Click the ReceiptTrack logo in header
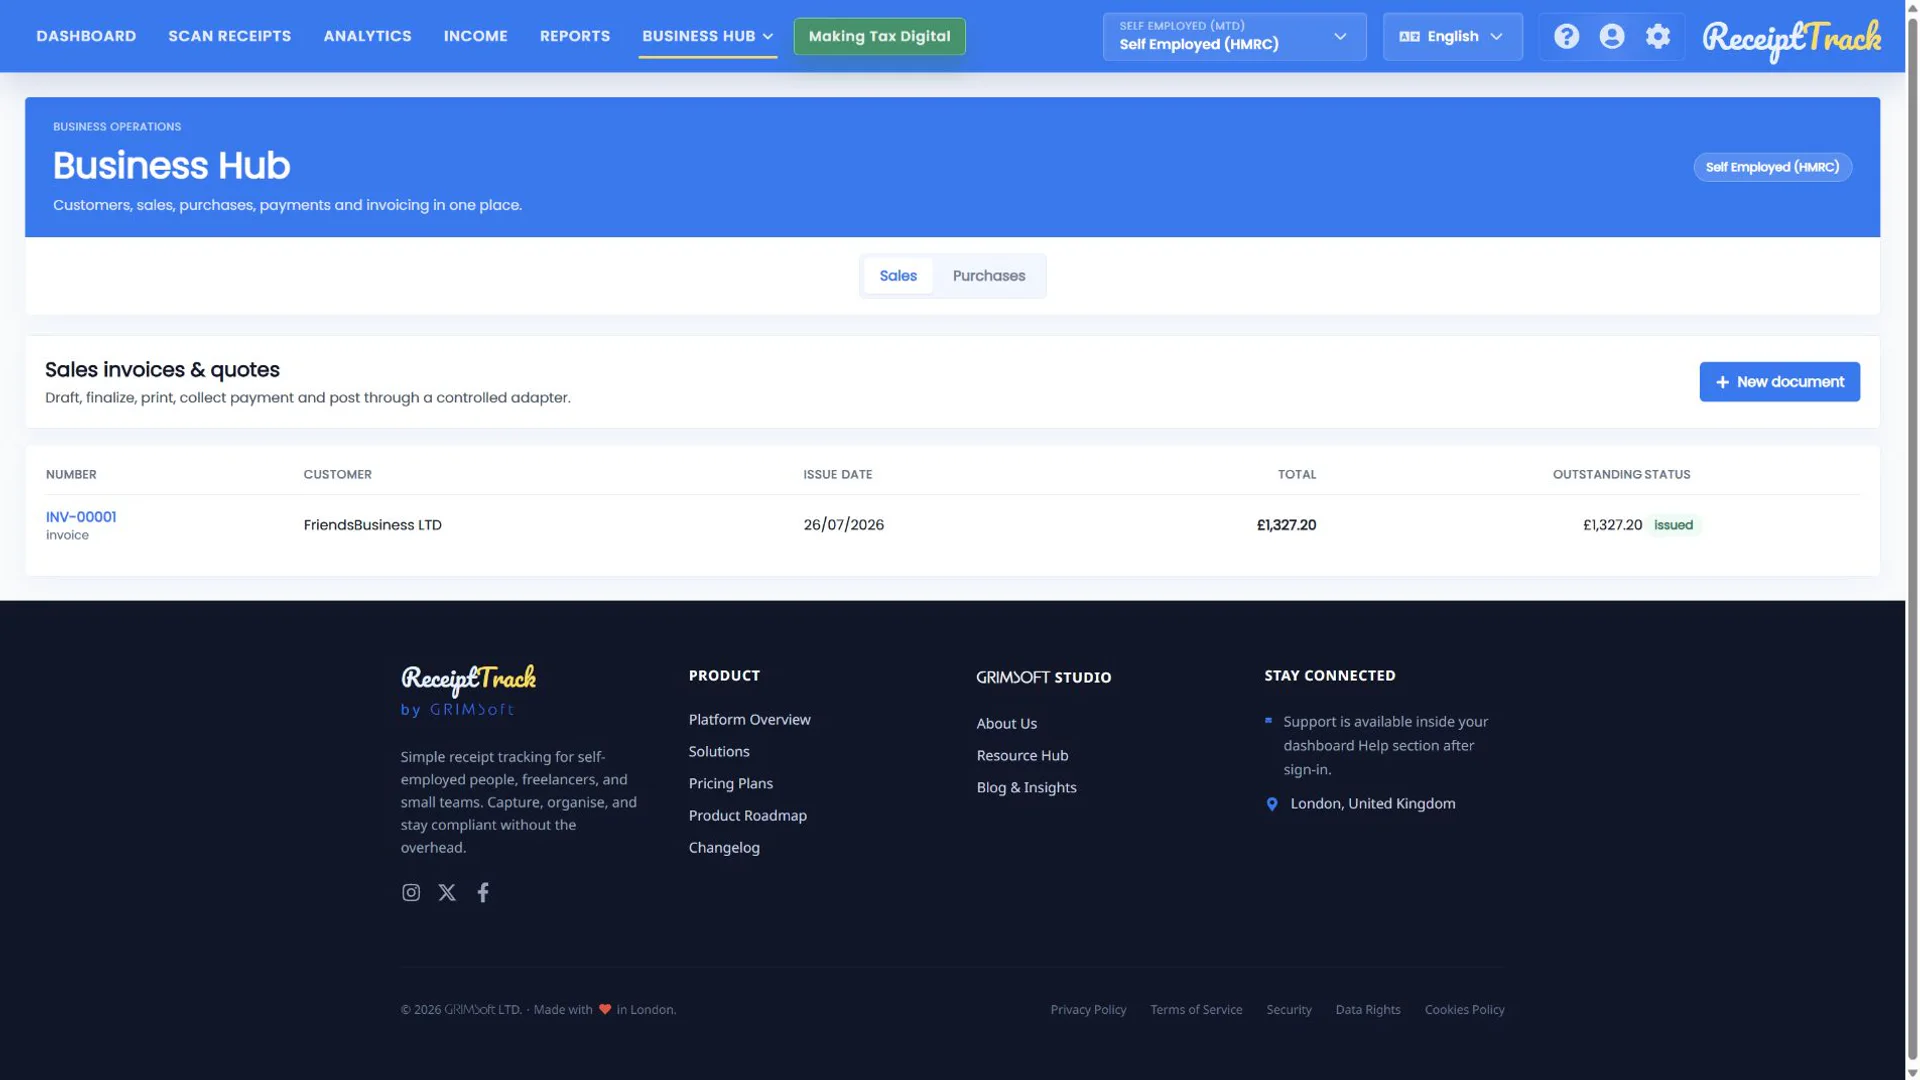Image resolution: width=1920 pixels, height=1080 pixels. tap(1791, 39)
